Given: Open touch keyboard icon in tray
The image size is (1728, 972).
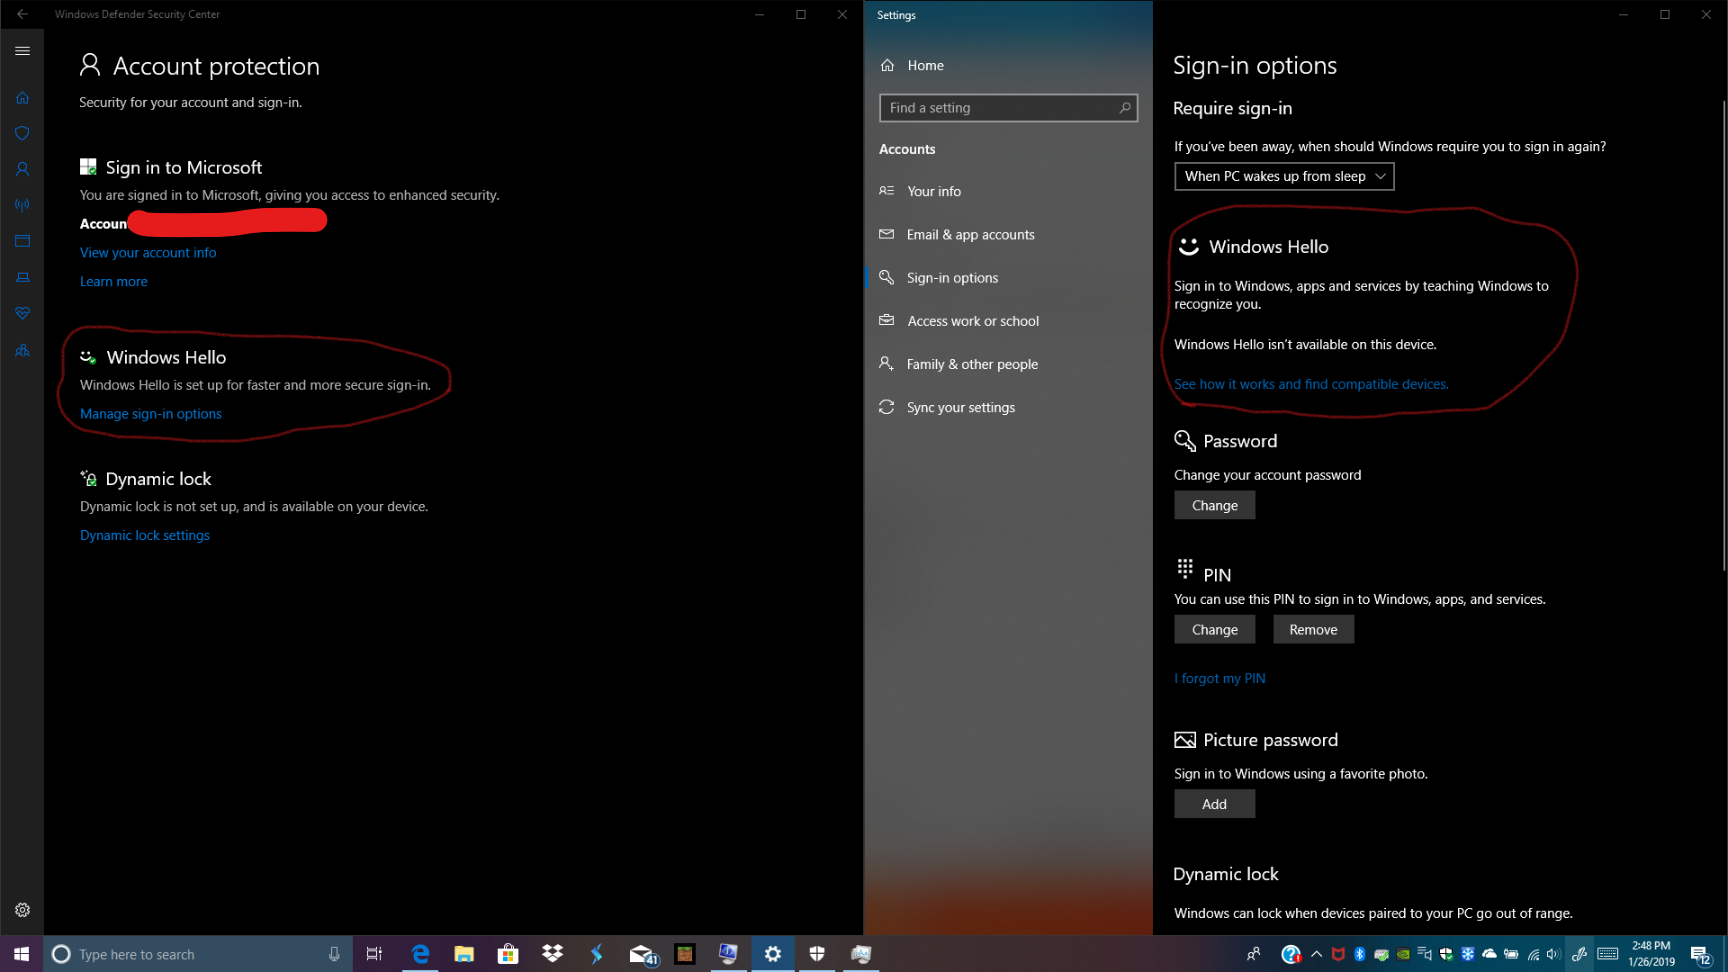Looking at the screenshot, I should pos(1608,954).
